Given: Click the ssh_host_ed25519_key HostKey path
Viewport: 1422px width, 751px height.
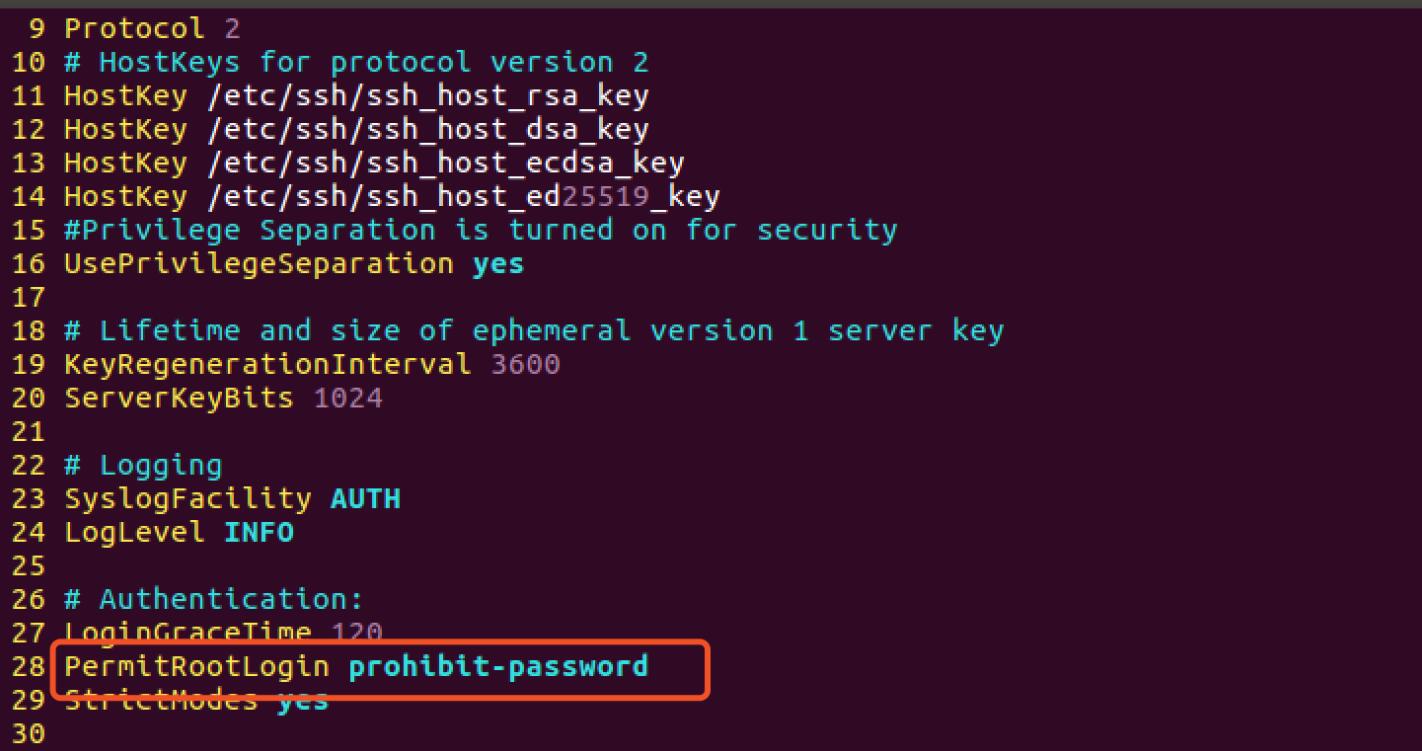Looking at the screenshot, I should 463,197.
